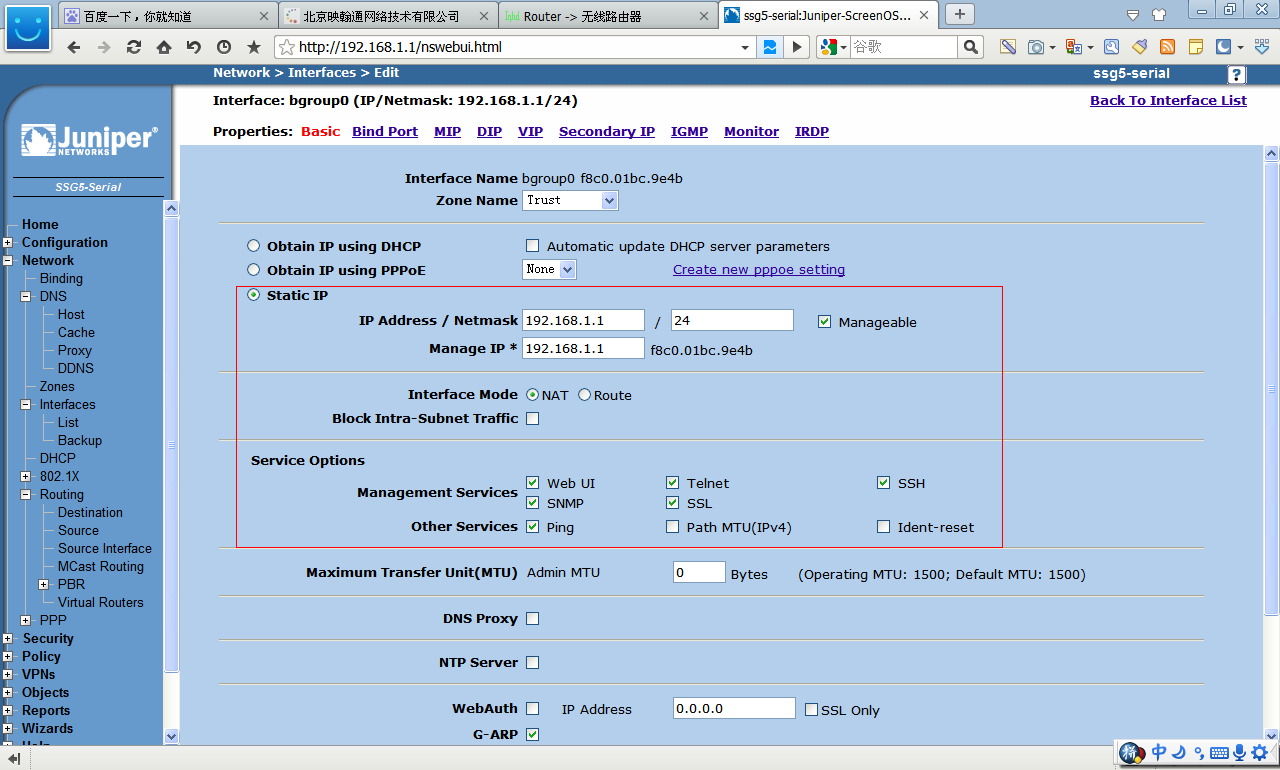Click the Admin MTU input field

(698, 573)
